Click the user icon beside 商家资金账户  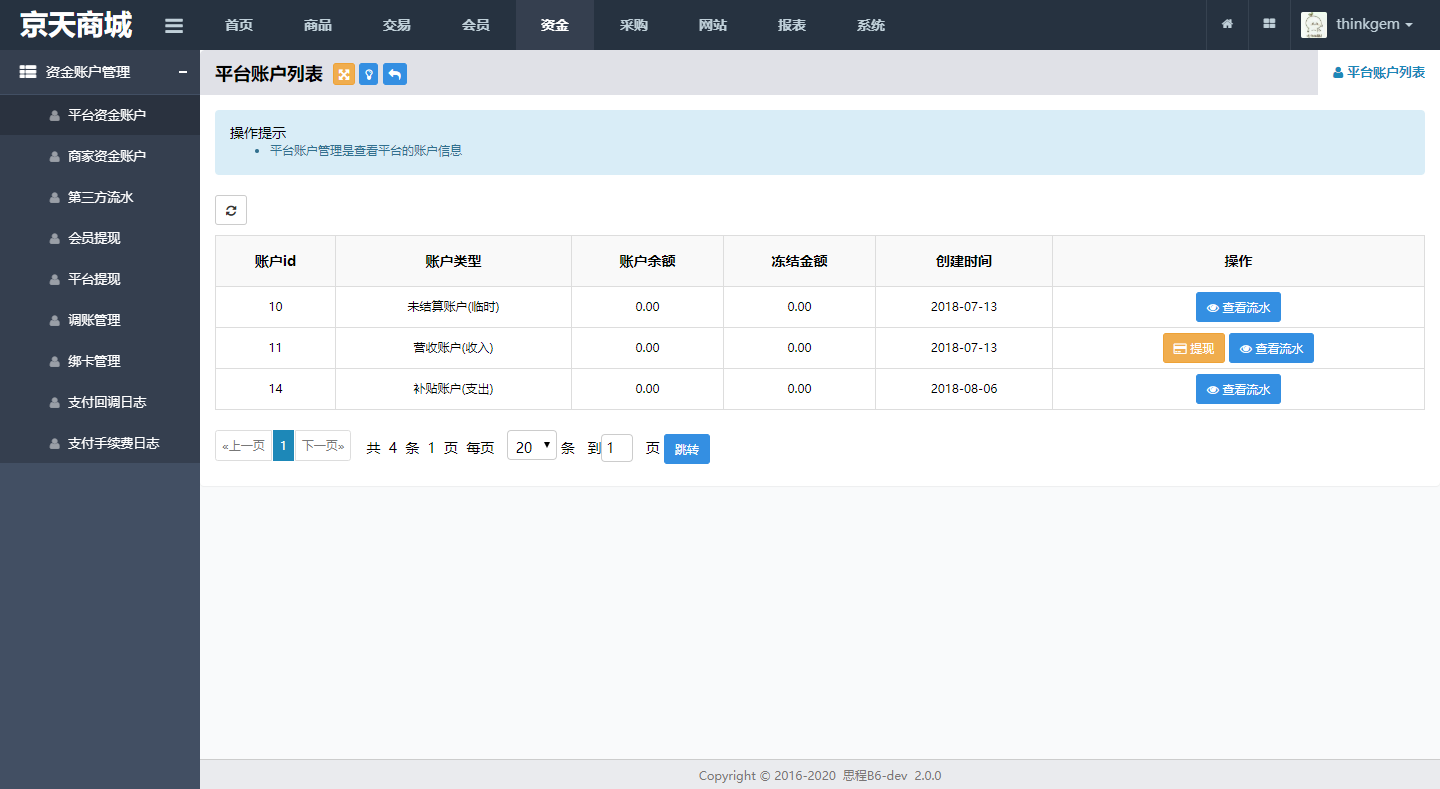pos(55,157)
